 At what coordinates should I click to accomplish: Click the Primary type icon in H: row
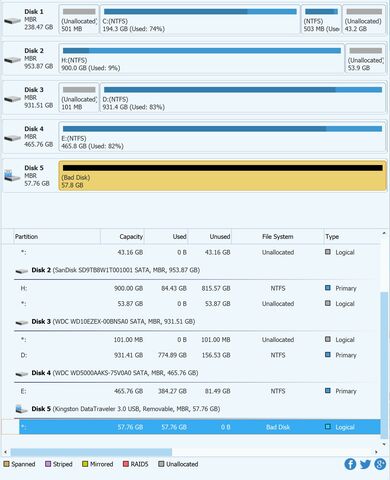(x=328, y=288)
